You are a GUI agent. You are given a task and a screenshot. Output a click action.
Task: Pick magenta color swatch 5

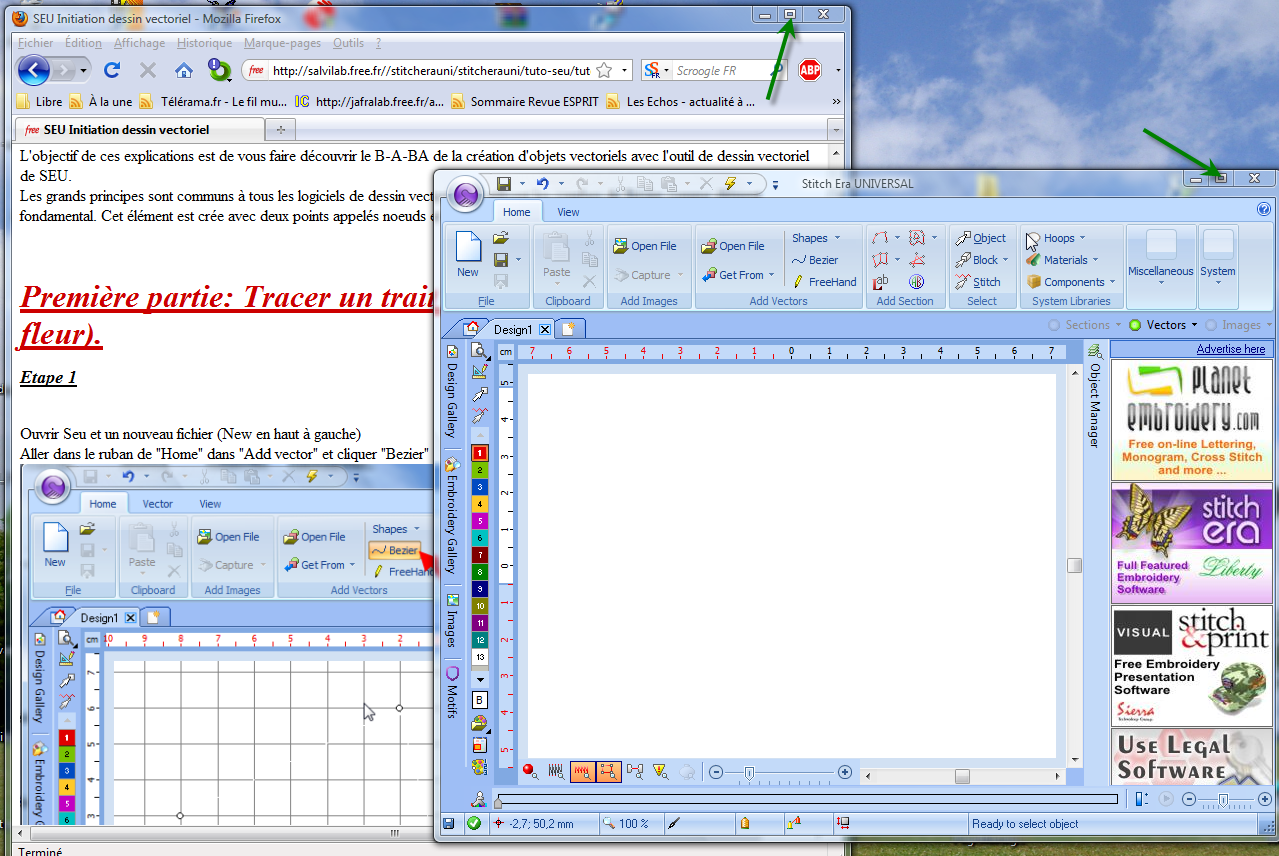(480, 520)
